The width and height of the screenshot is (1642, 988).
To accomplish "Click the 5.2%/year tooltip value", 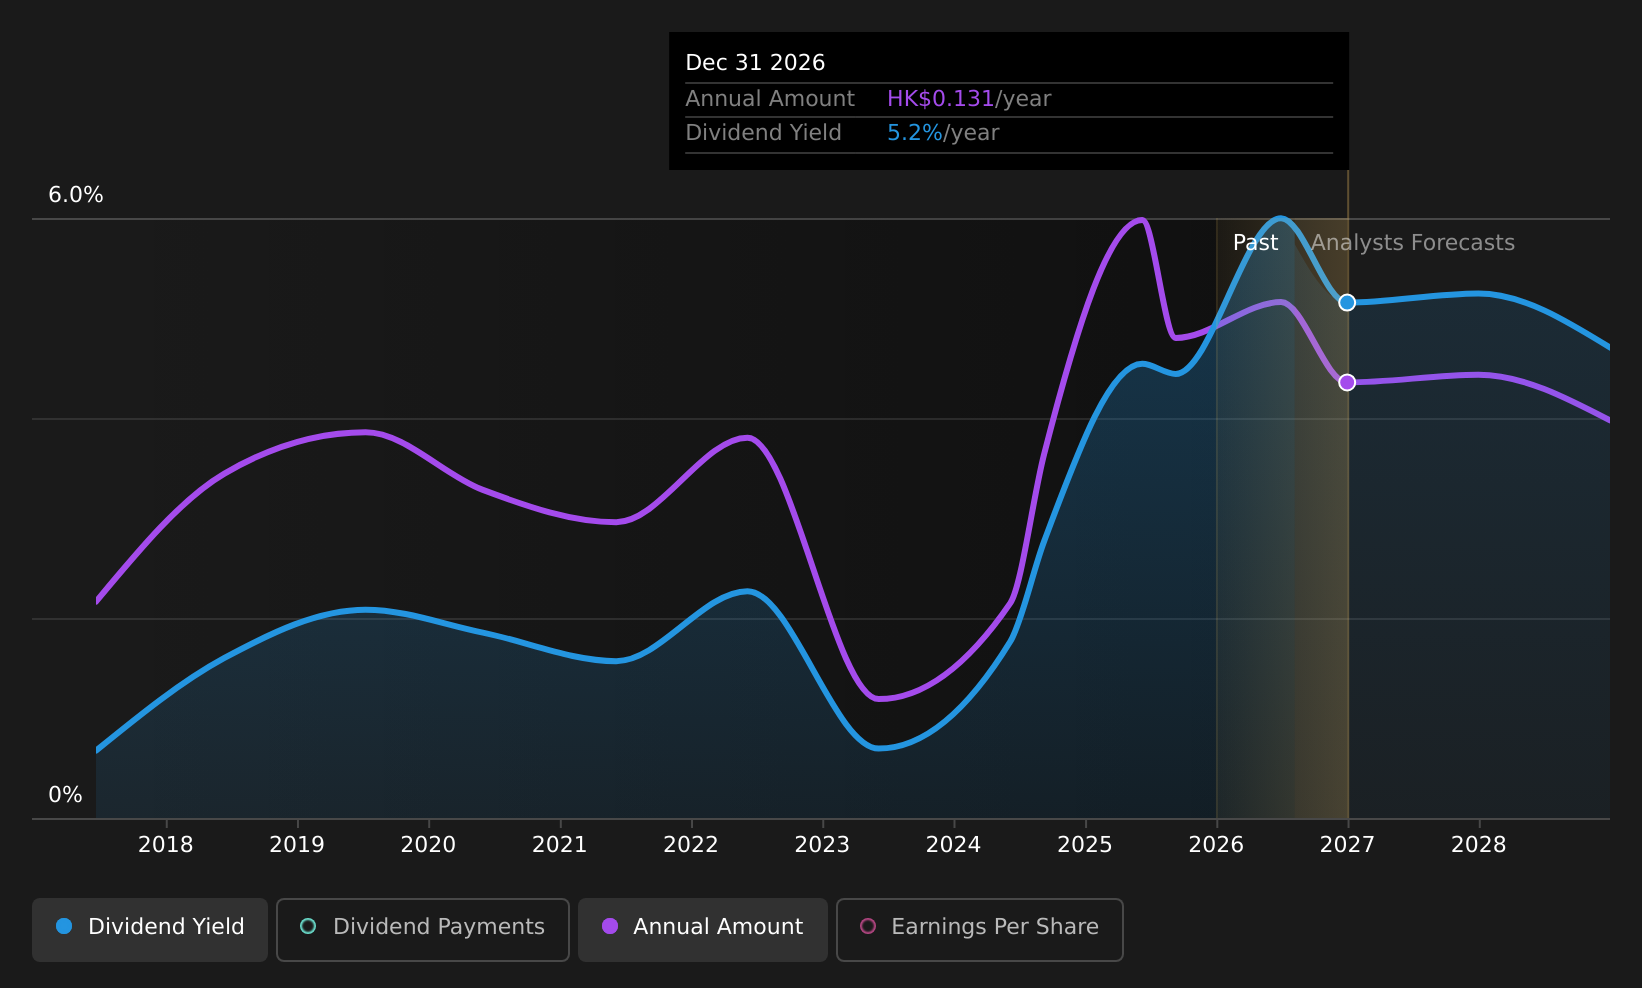I will point(943,133).
